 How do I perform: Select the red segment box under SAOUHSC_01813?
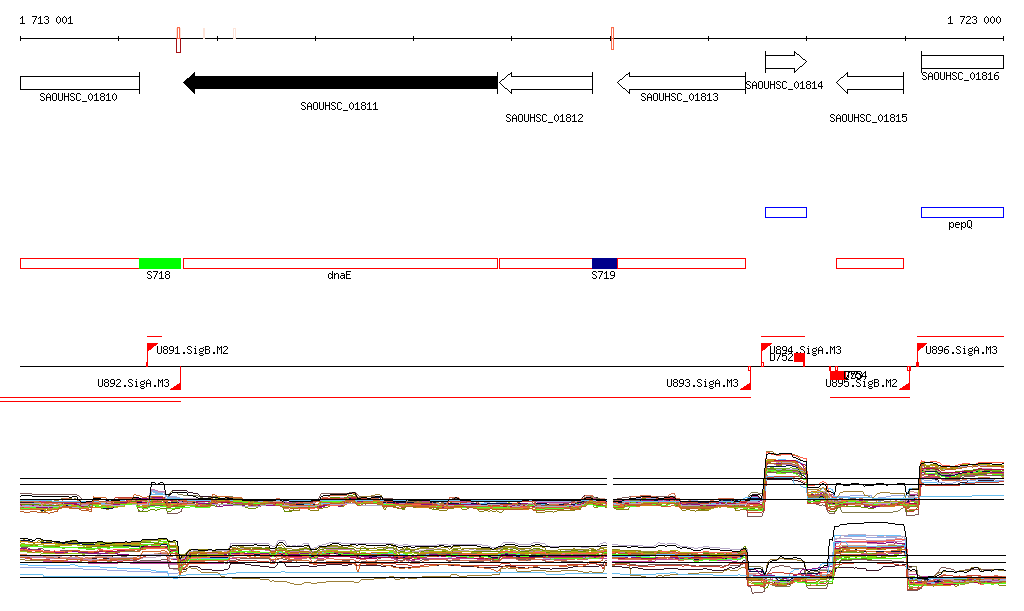(682, 264)
